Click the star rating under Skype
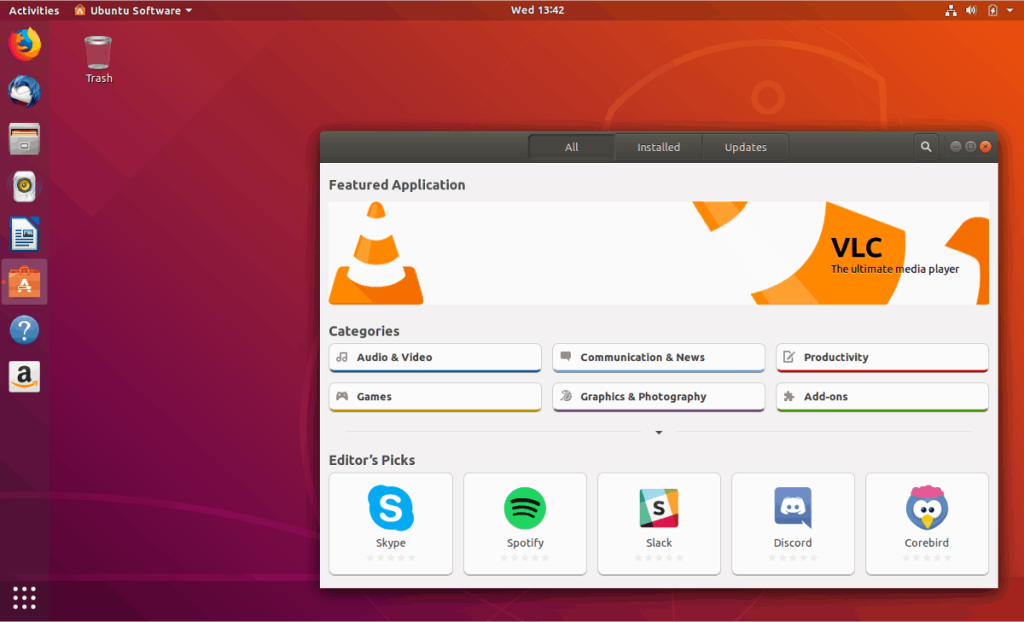The image size is (1024, 622). coord(390,557)
